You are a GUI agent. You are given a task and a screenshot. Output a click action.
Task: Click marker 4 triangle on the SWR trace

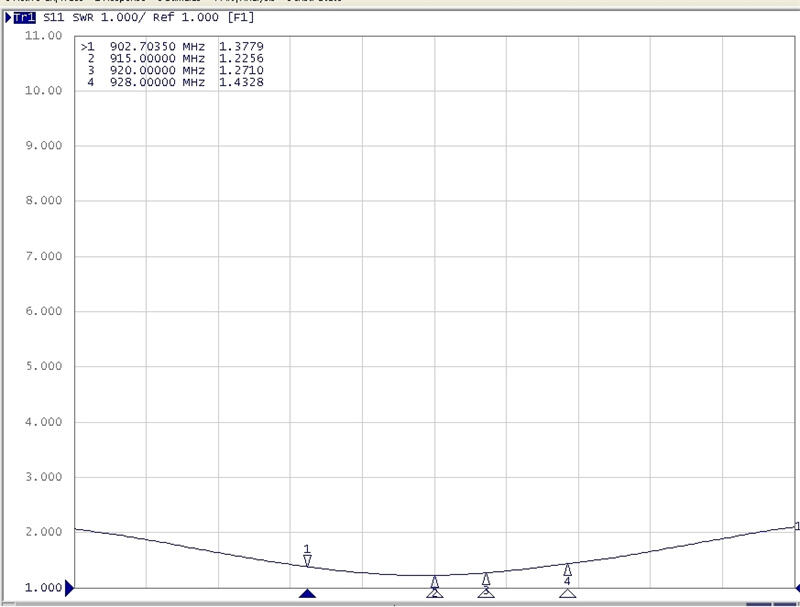tap(567, 569)
